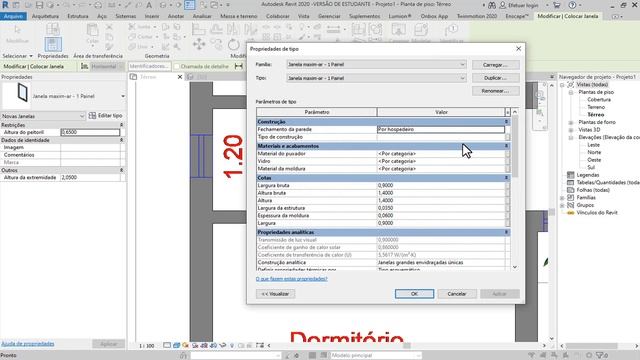Collapse the Cotas parameter group
This screenshot has height=360, width=640.
[x=507, y=178]
